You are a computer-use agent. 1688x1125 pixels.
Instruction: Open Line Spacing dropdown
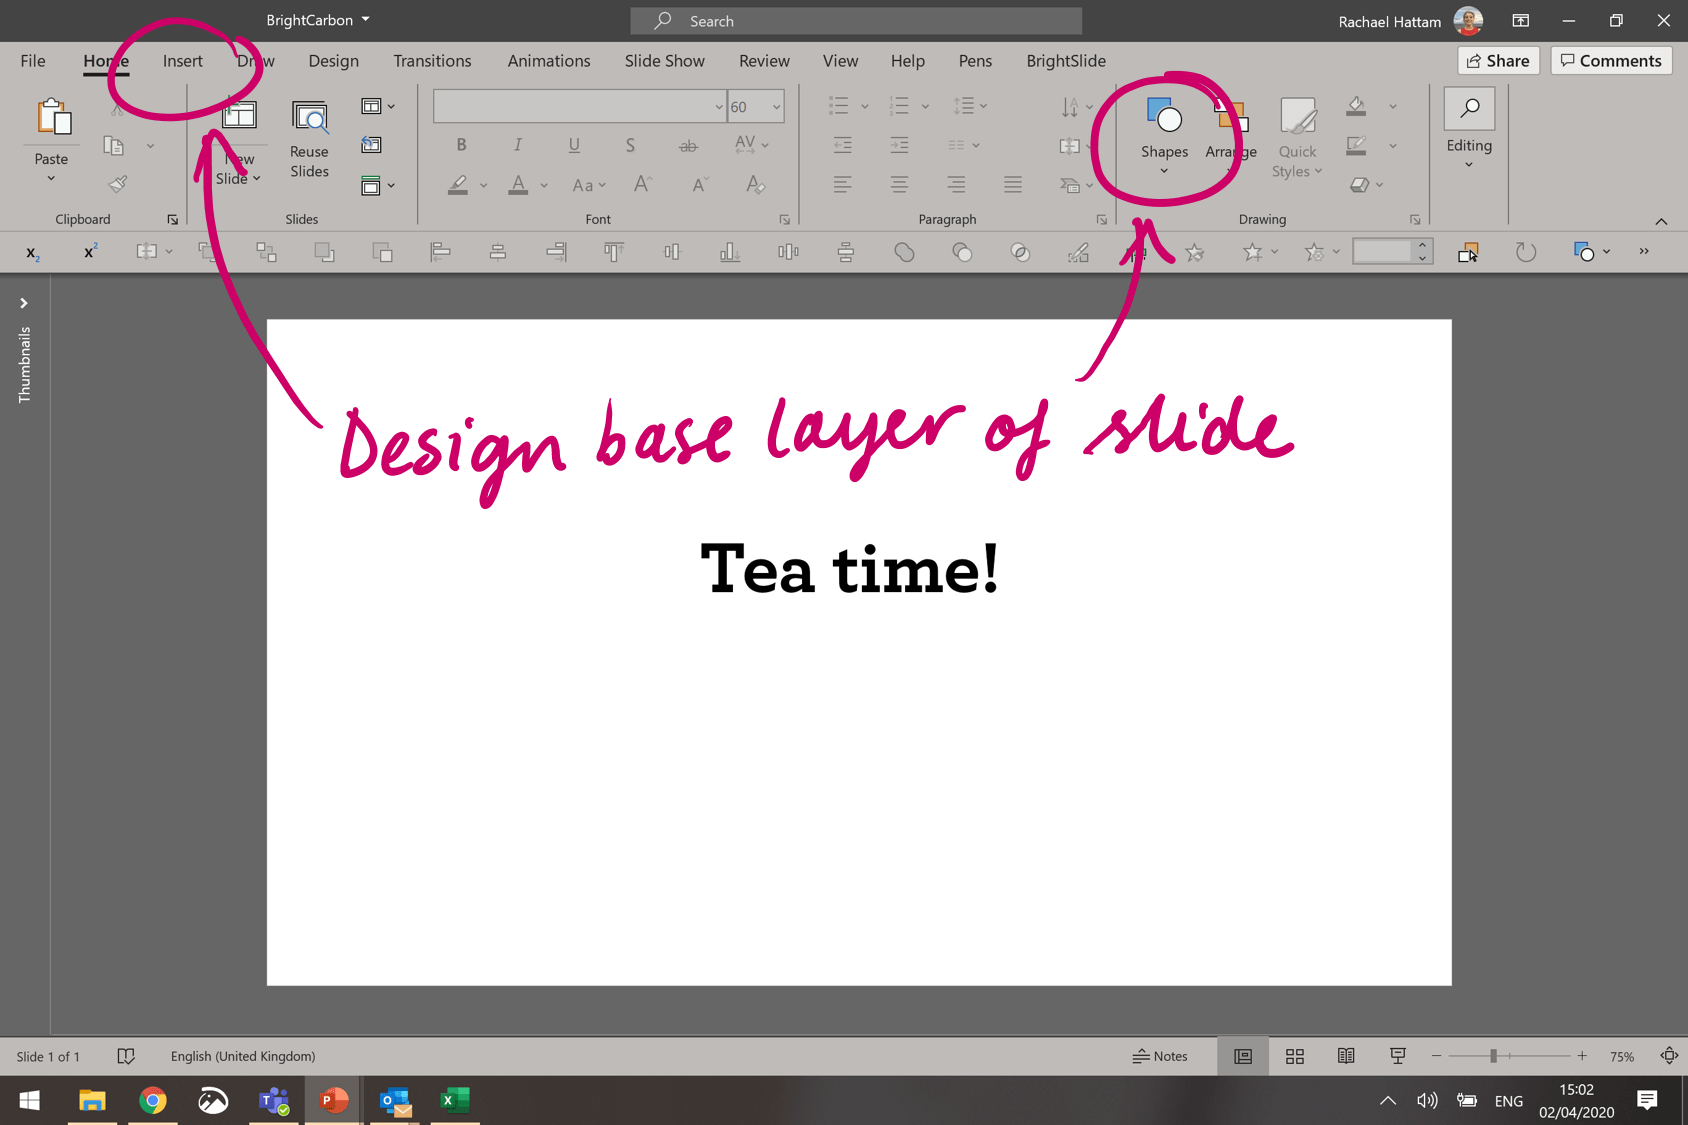(x=970, y=106)
